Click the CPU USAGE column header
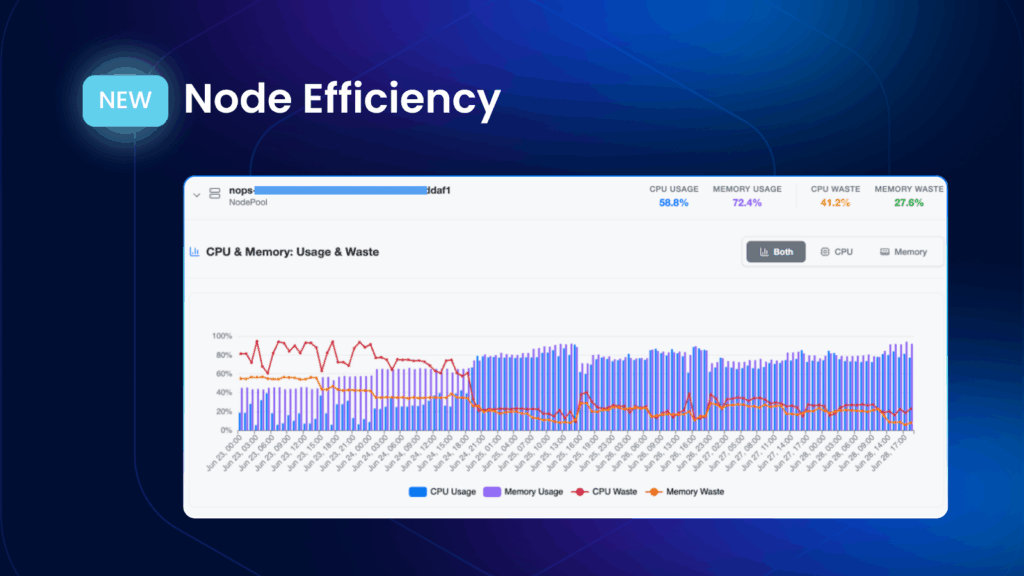Image resolution: width=1024 pixels, height=576 pixels. click(x=673, y=189)
